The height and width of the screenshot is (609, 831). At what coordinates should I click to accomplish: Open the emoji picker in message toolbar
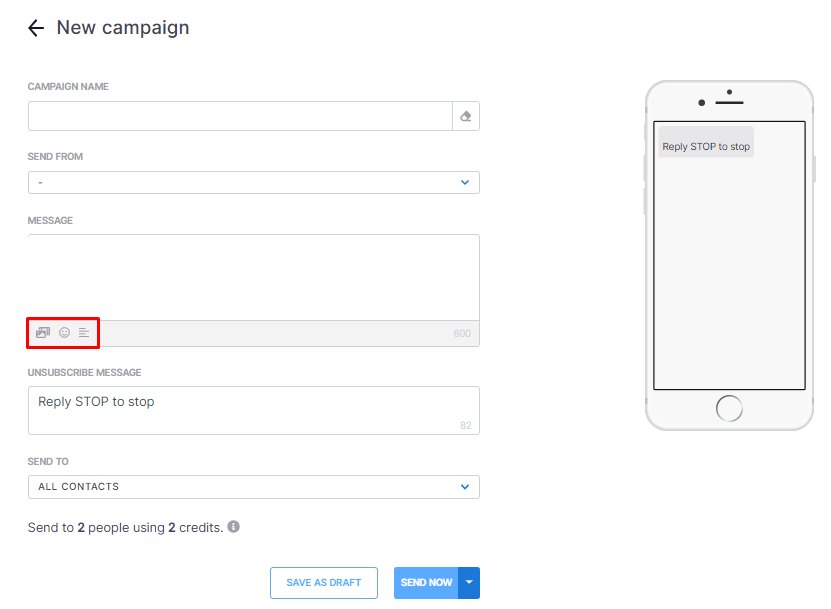tap(64, 333)
